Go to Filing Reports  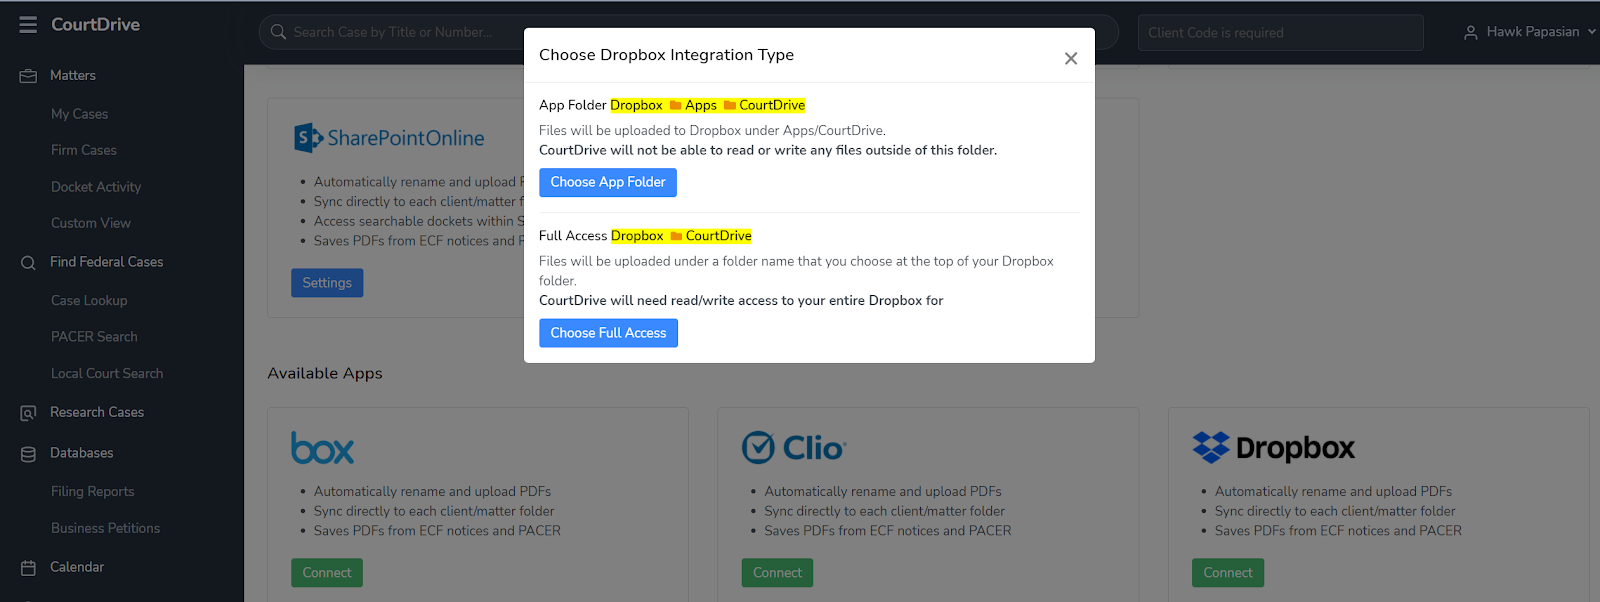[92, 491]
